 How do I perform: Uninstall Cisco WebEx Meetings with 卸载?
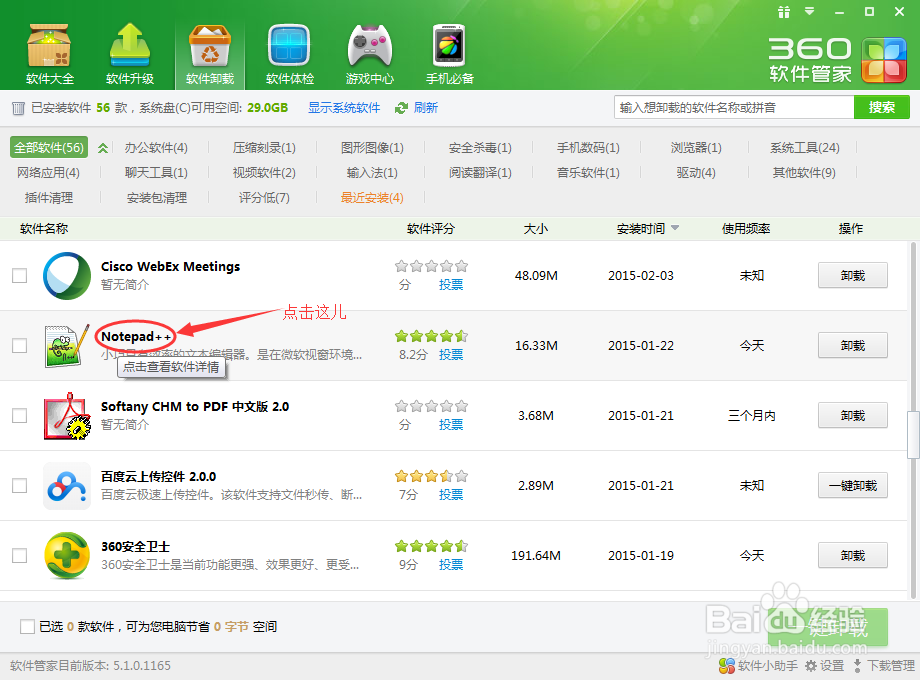[x=853, y=276]
